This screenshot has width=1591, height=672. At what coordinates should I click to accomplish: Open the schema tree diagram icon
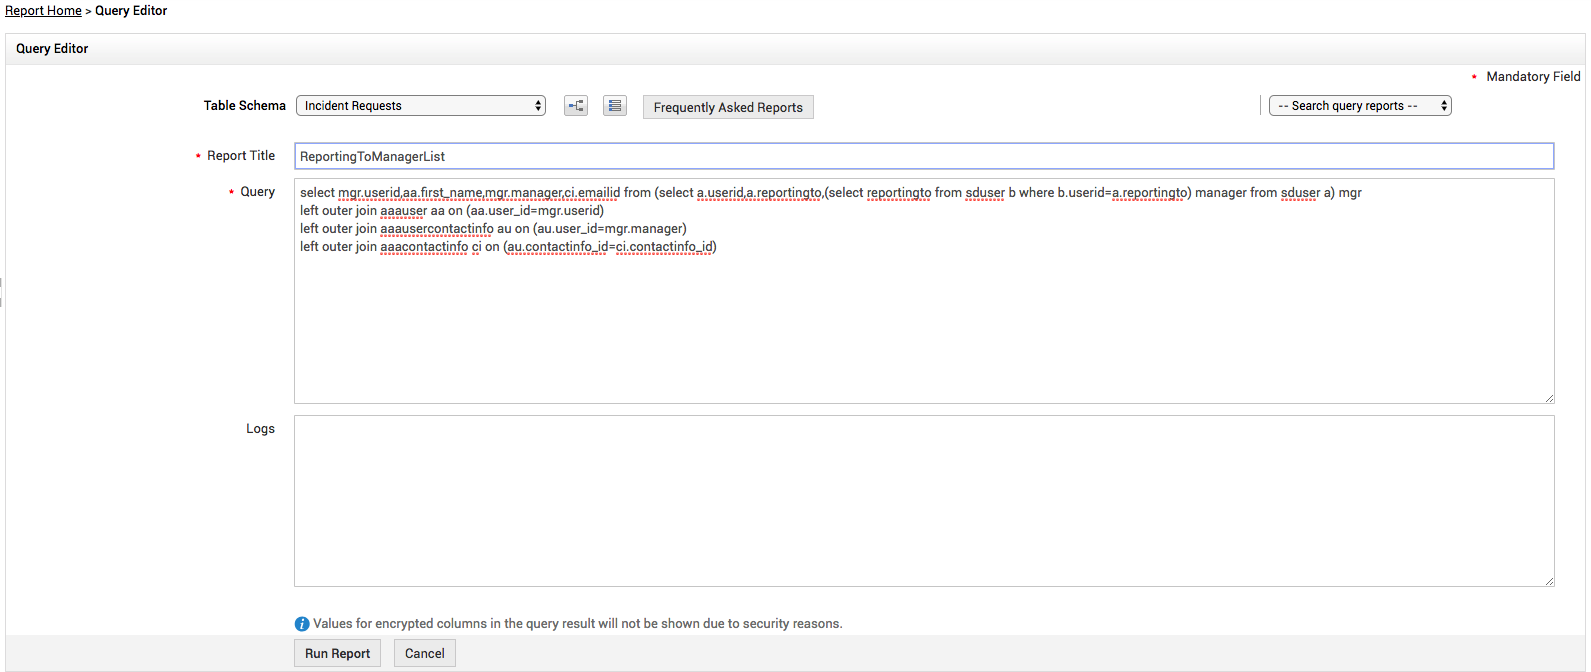[x=576, y=106]
